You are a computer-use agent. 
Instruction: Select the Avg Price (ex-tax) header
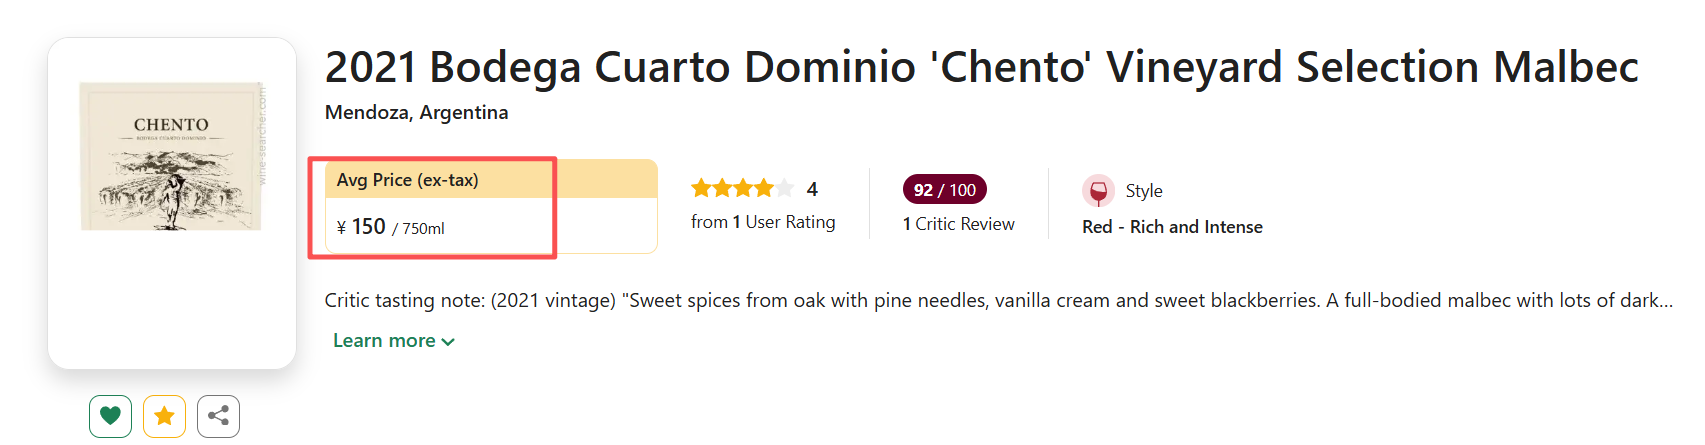(x=408, y=180)
